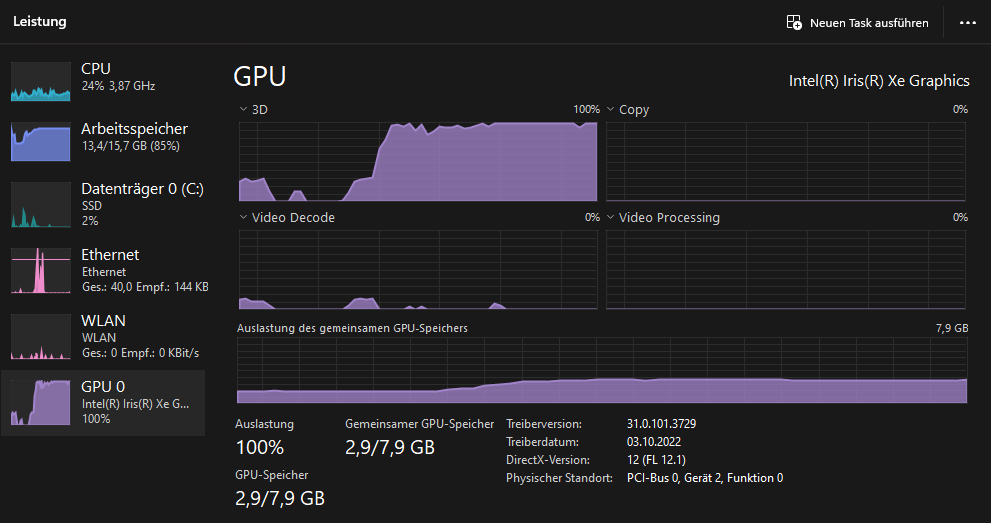
Task: Open the 3D engine dropdown chevron
Action: coord(243,109)
